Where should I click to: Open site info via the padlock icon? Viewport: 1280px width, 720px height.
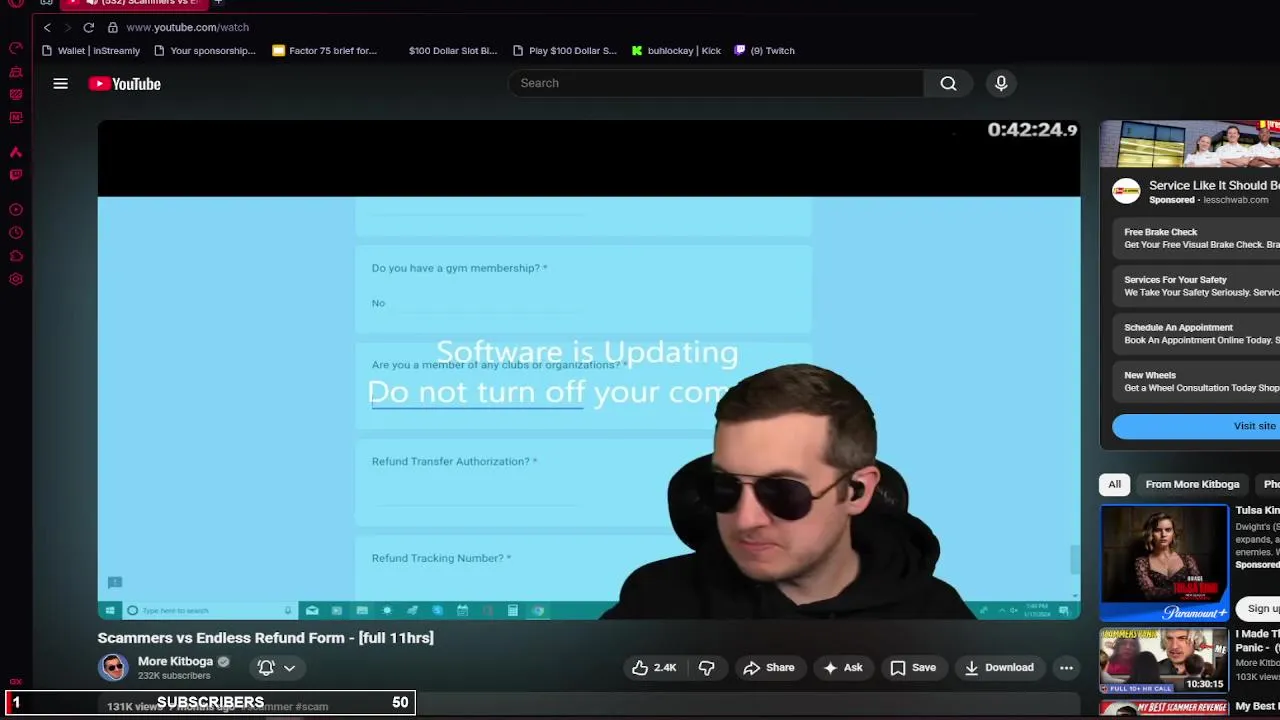[x=113, y=27]
